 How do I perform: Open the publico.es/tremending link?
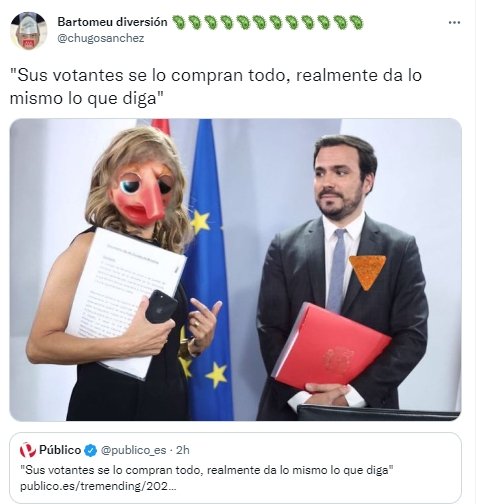(x=98, y=486)
